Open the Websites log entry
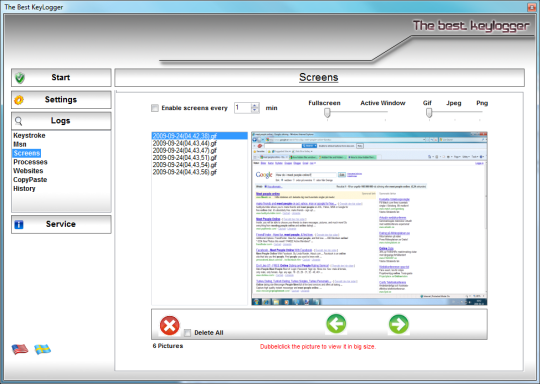 coord(28,171)
